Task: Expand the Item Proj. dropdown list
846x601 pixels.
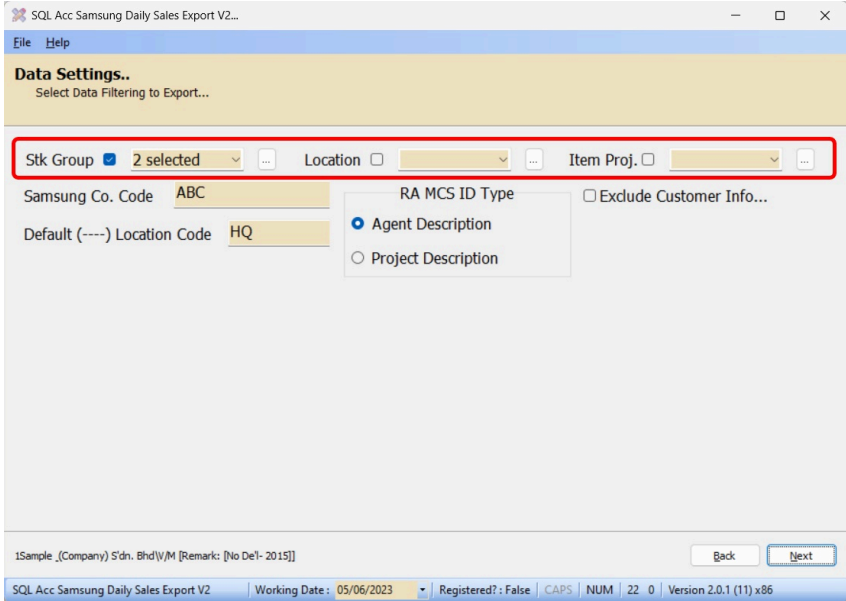Action: pyautogui.click(x=774, y=160)
